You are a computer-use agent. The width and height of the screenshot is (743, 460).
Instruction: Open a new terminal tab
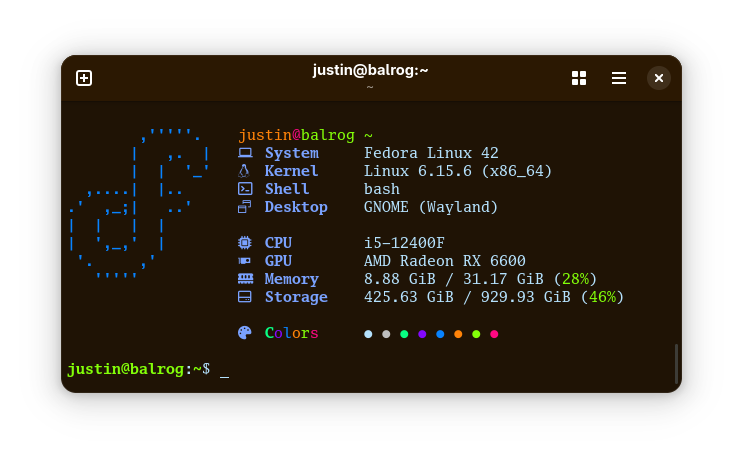[84, 78]
